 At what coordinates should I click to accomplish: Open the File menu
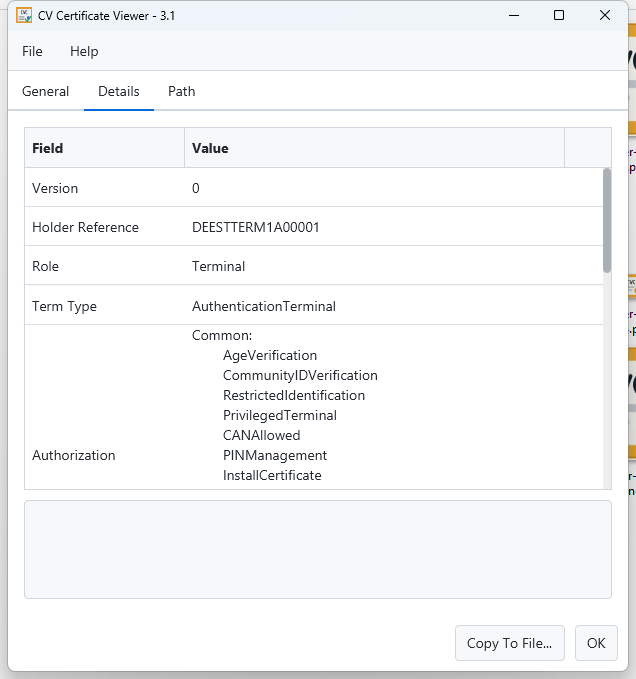tap(32, 52)
